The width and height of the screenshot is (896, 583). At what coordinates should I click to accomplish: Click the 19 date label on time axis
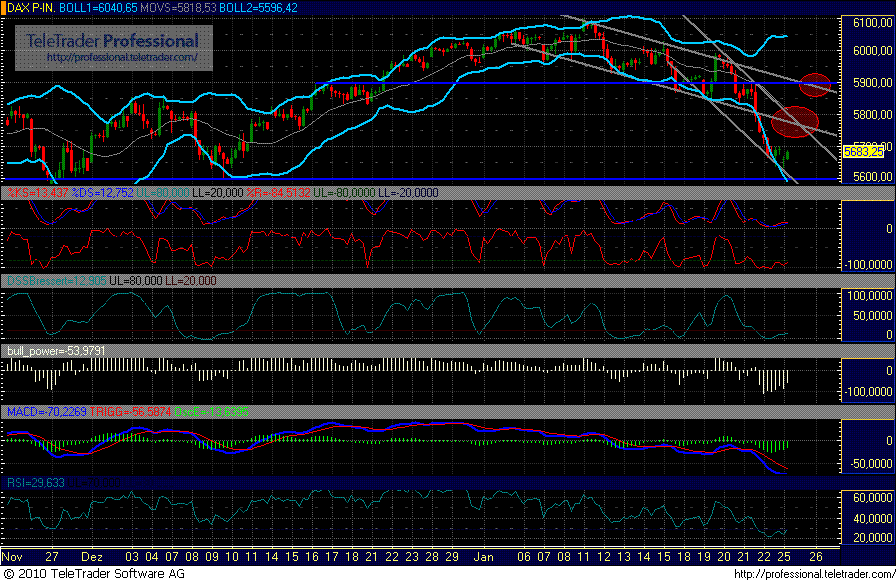[704, 557]
